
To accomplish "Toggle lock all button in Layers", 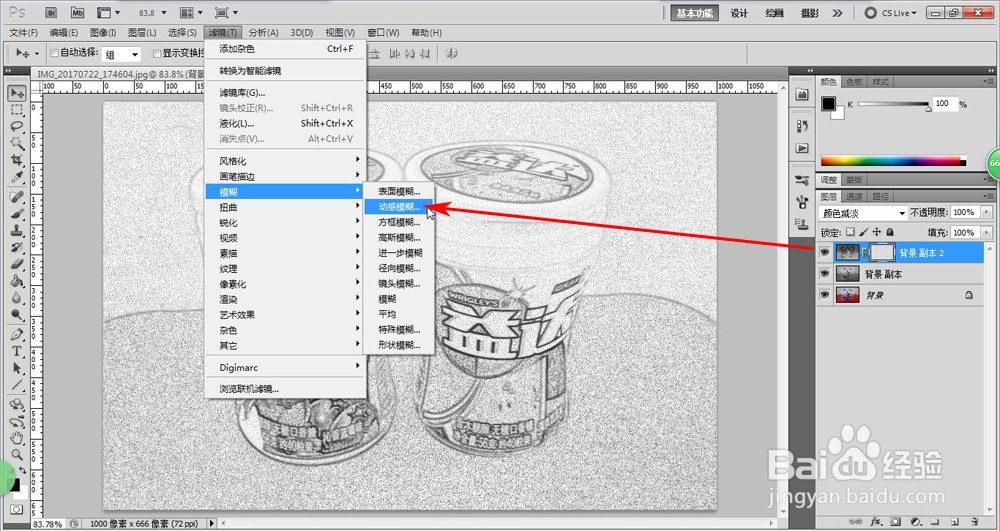I will pyautogui.click(x=890, y=232).
